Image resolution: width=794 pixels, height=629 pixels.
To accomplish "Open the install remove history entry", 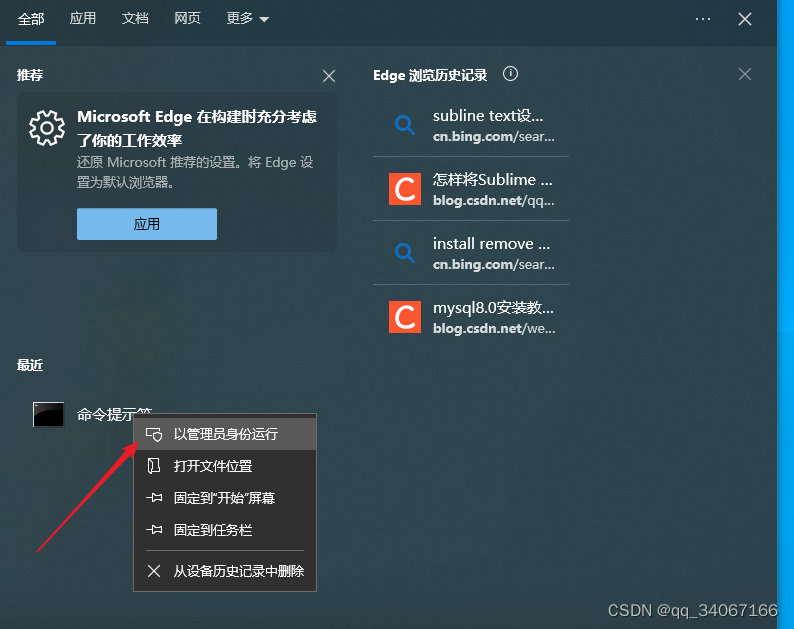I will (x=471, y=253).
